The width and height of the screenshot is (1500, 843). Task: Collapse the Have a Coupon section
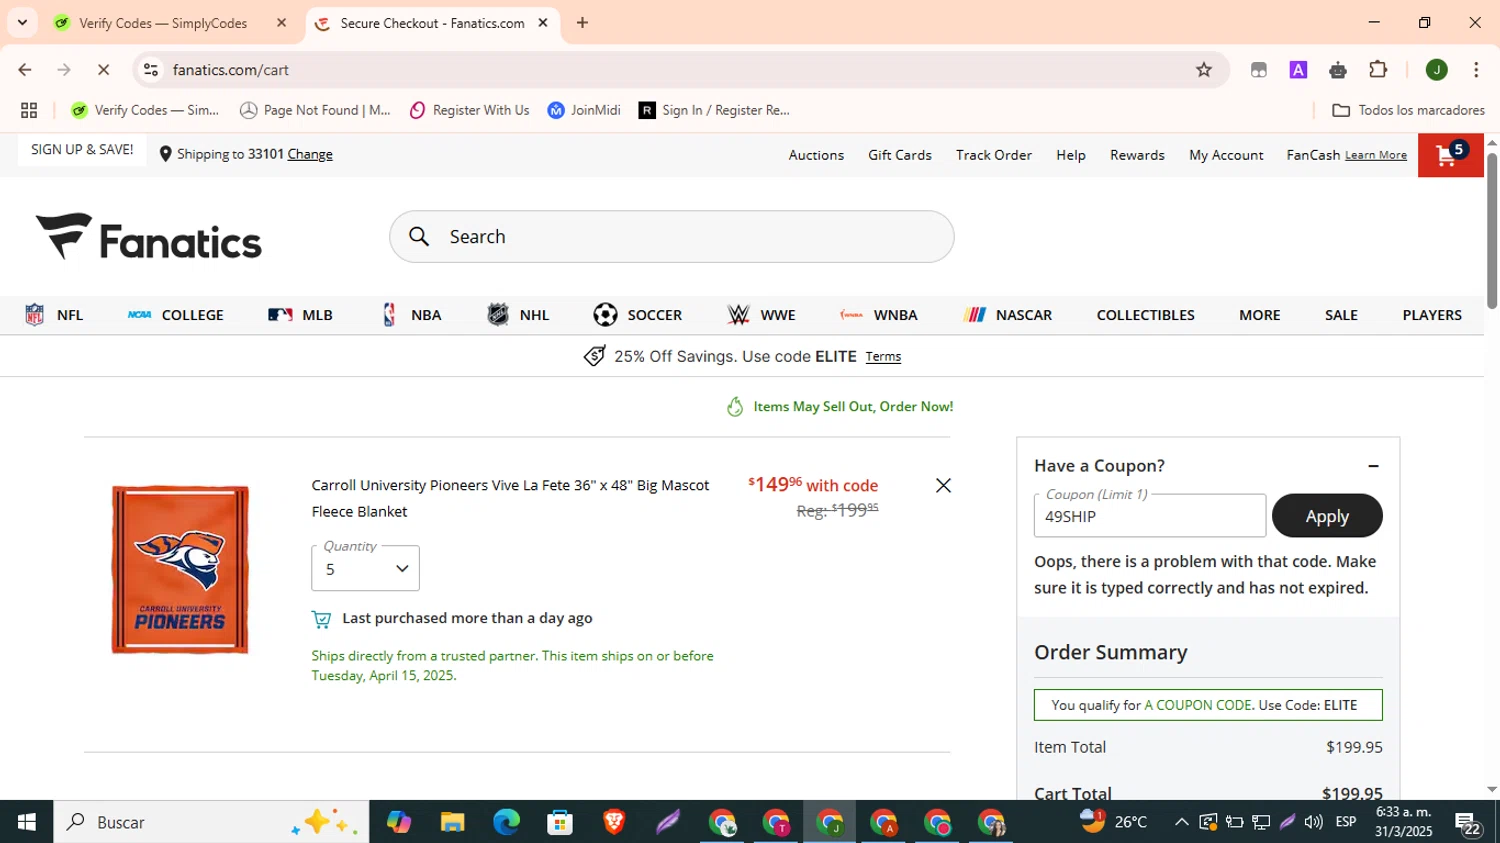[x=1373, y=466]
